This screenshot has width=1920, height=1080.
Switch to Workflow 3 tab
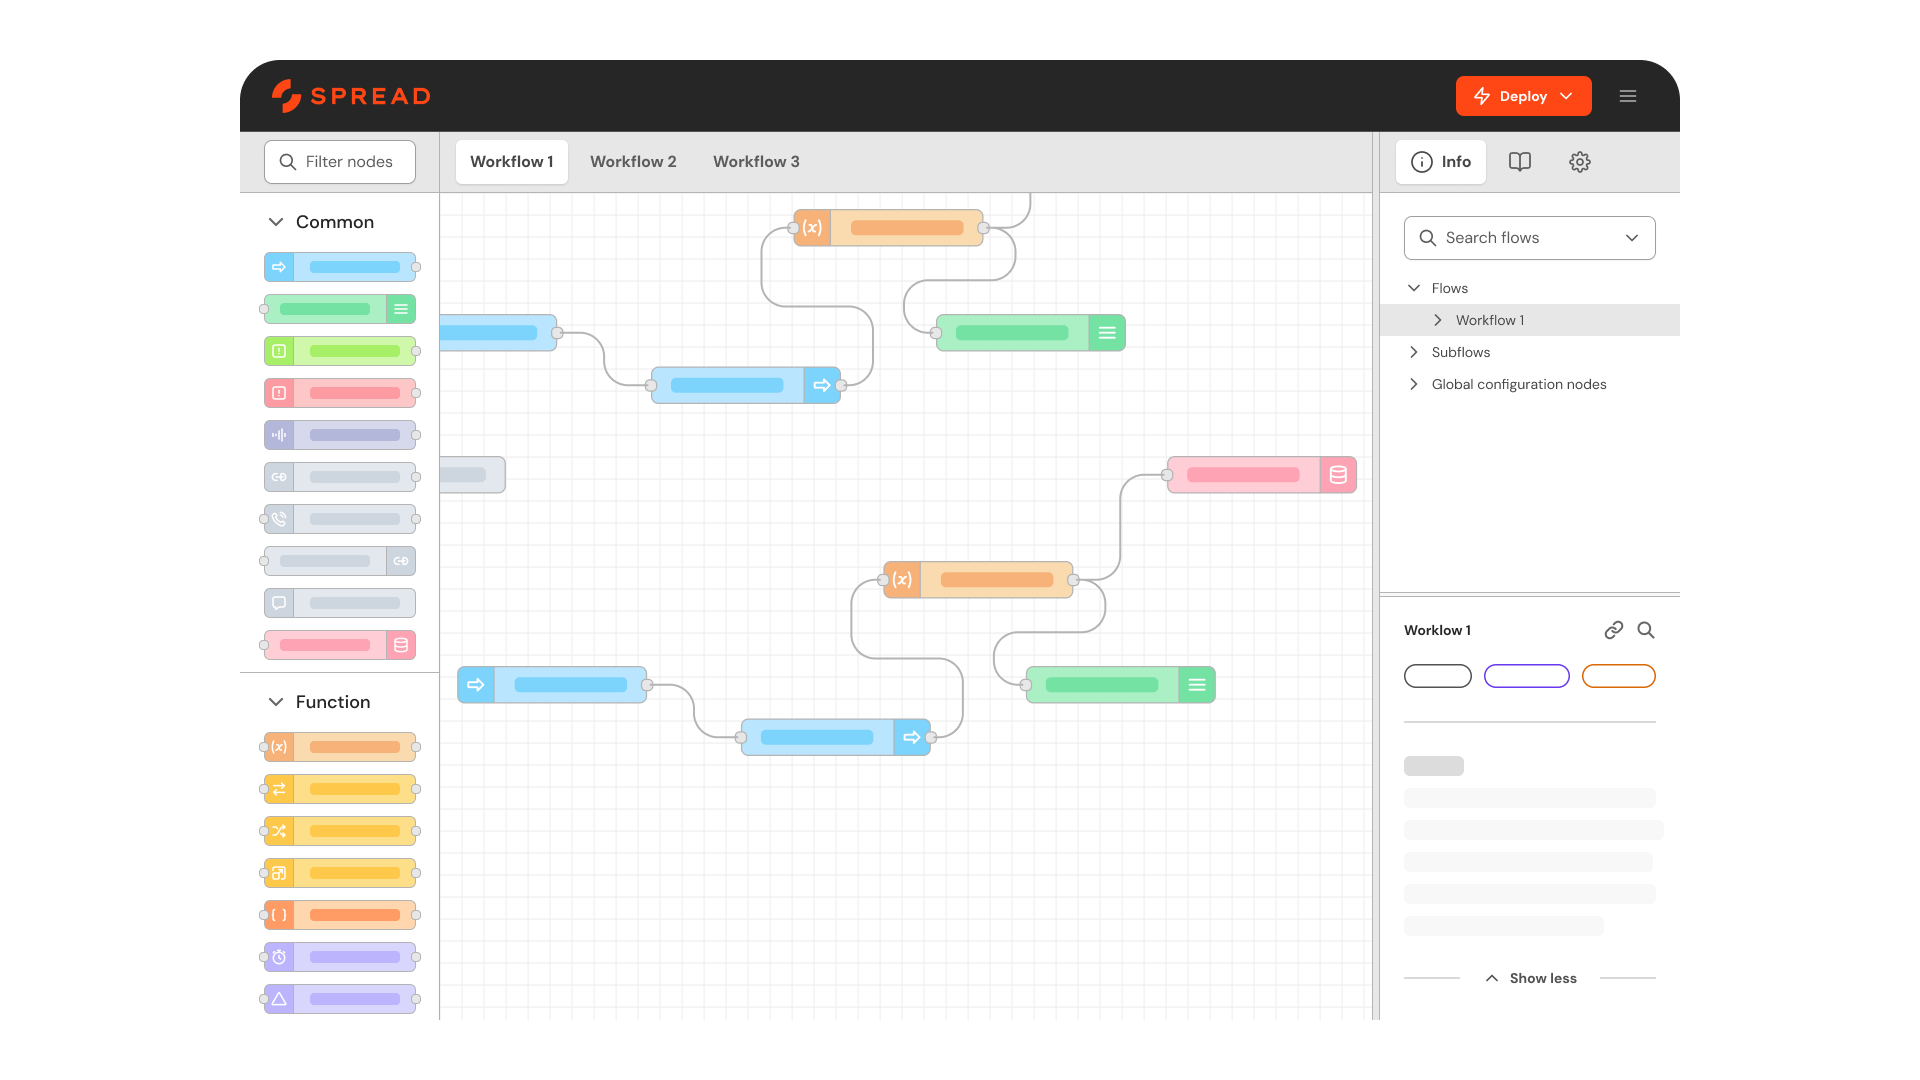pos(756,161)
